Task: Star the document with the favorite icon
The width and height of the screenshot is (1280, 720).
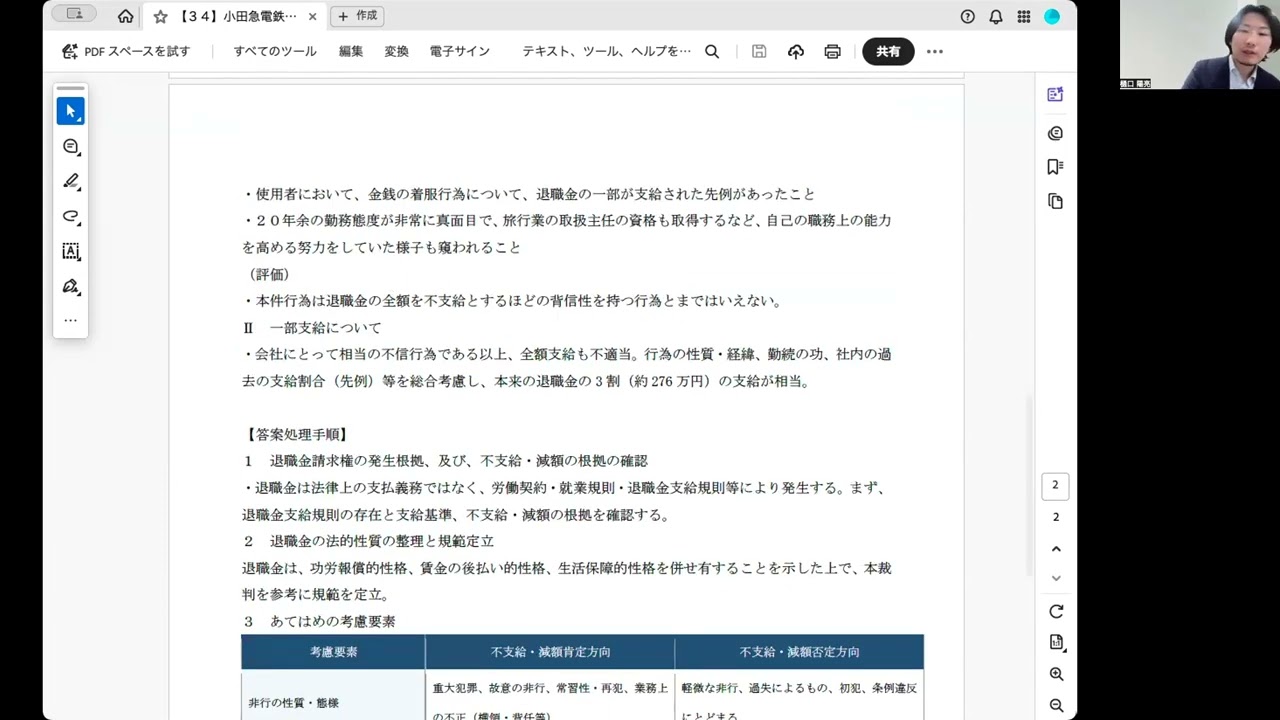Action: pos(160,16)
